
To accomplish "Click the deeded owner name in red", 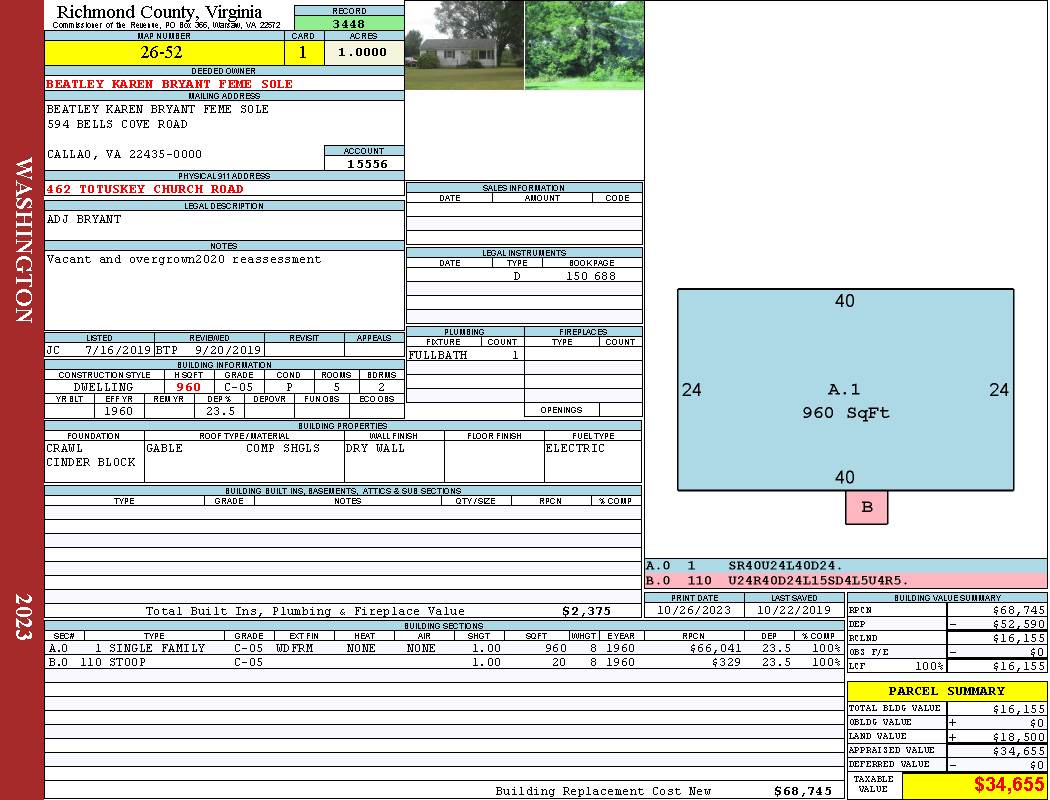I will (x=170, y=84).
